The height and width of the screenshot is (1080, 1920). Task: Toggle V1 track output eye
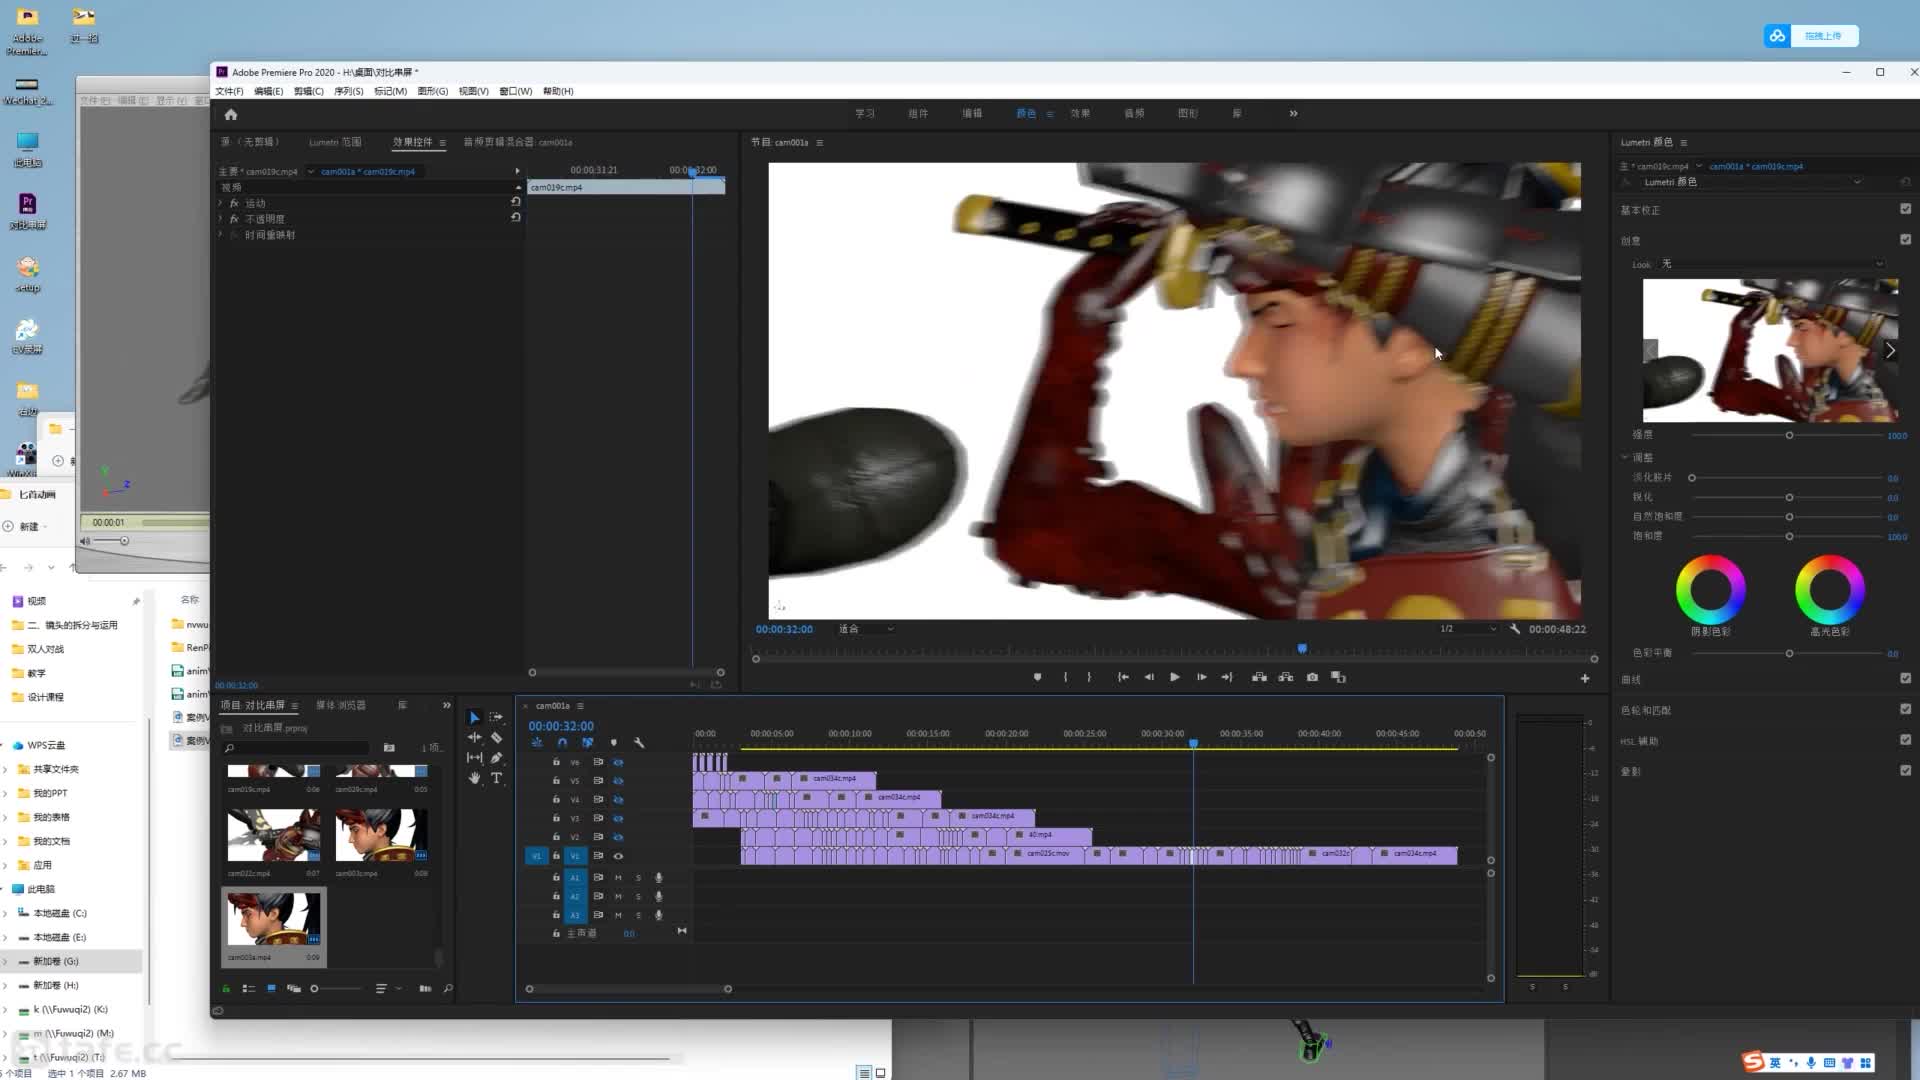(618, 856)
